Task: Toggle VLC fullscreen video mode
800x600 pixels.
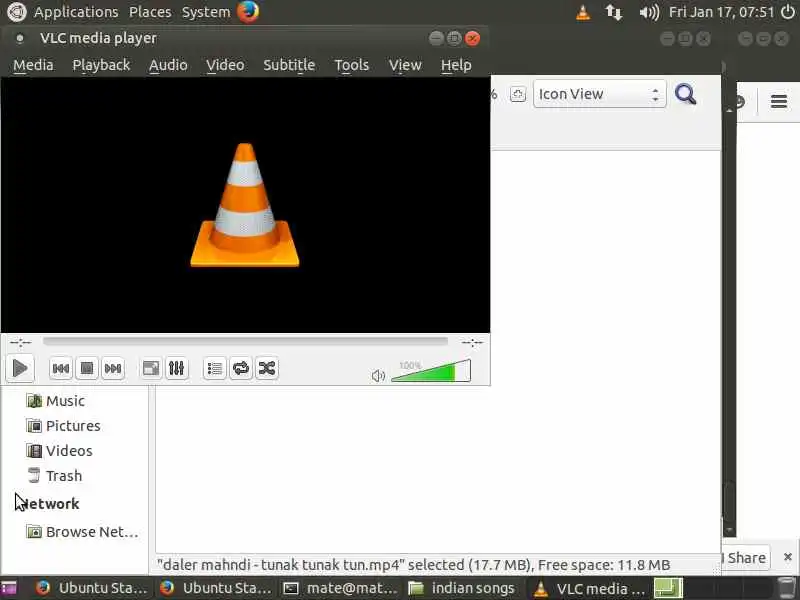Action: tap(151, 368)
